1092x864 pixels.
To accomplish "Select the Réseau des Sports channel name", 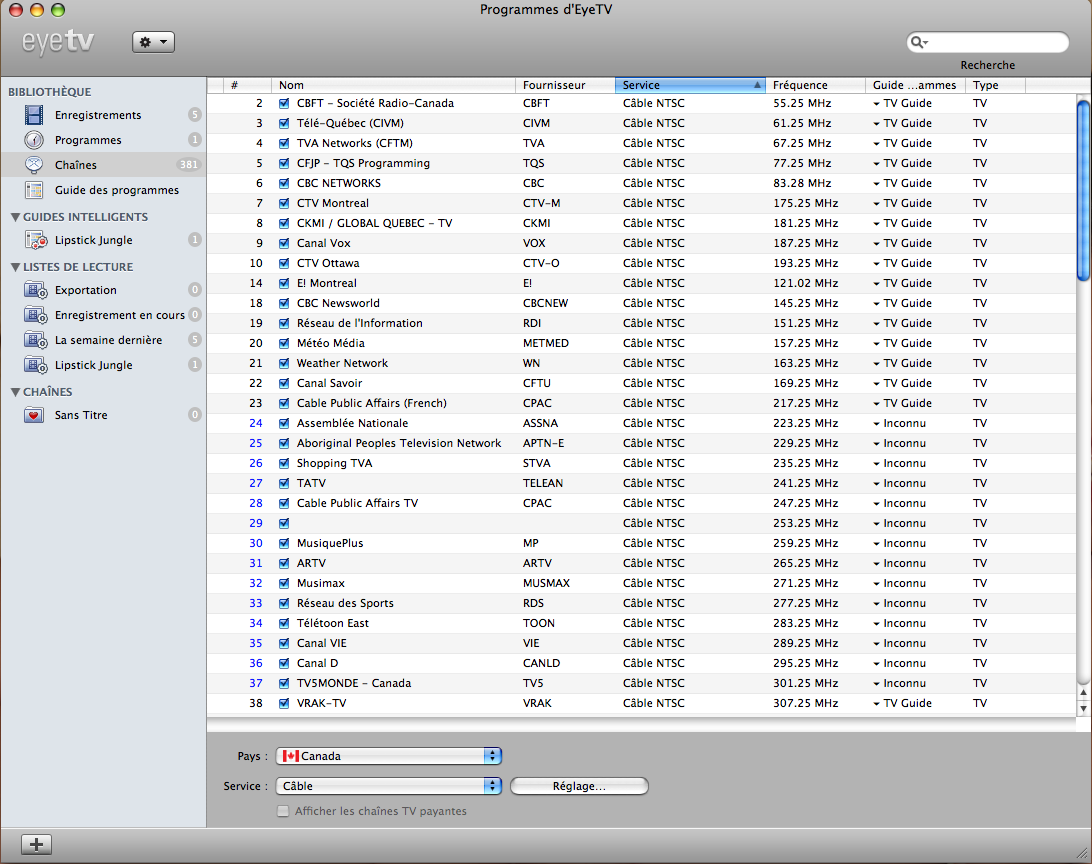I will 345,604.
